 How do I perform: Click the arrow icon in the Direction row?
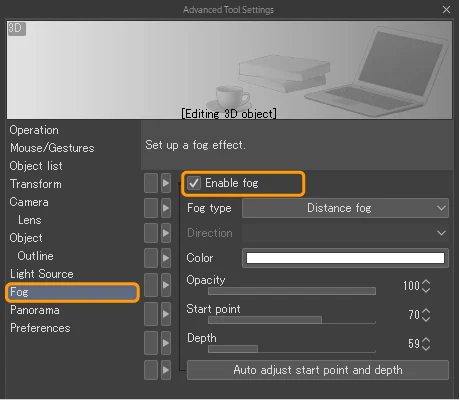(x=166, y=233)
